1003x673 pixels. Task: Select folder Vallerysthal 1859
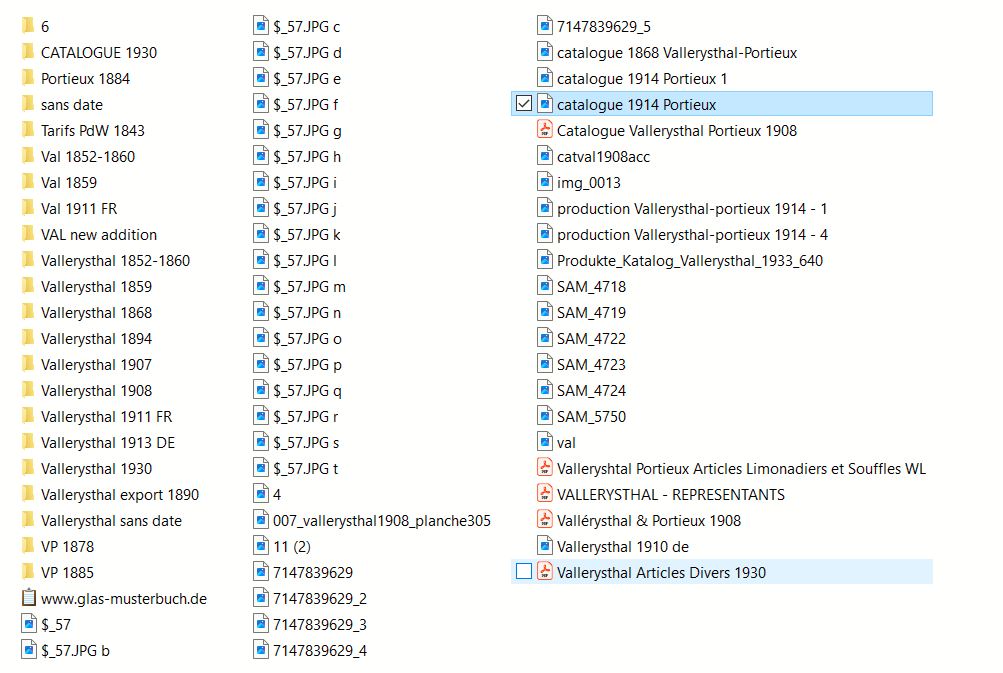(86, 287)
